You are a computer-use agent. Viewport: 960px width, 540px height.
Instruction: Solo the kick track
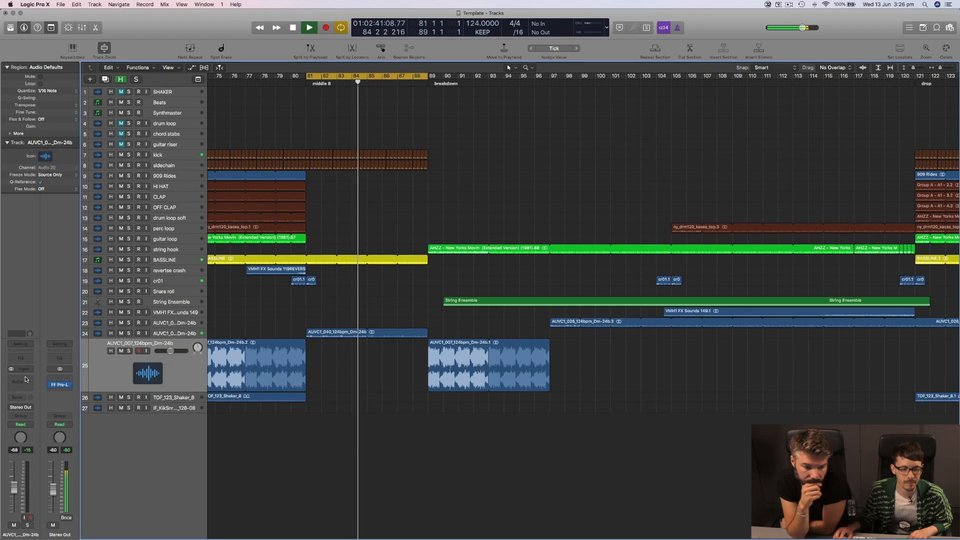[129, 155]
